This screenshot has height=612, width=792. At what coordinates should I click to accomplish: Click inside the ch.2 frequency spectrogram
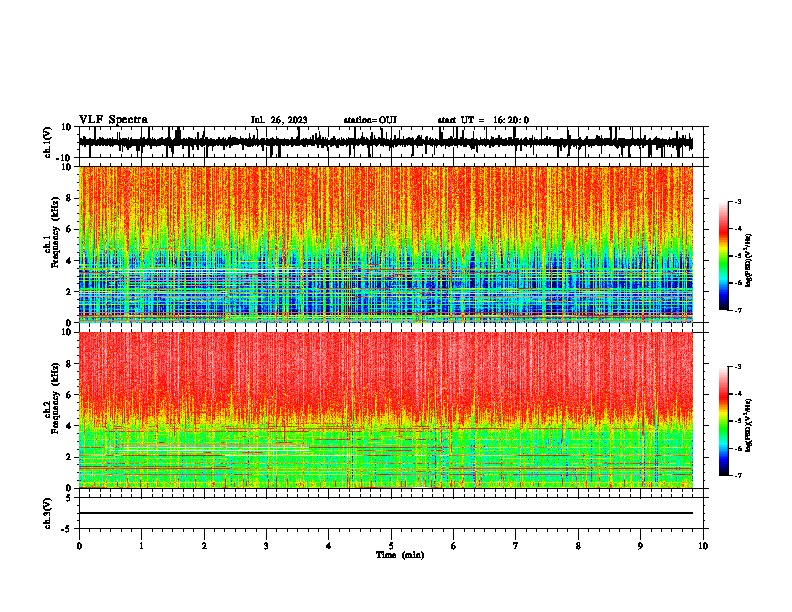(385, 410)
